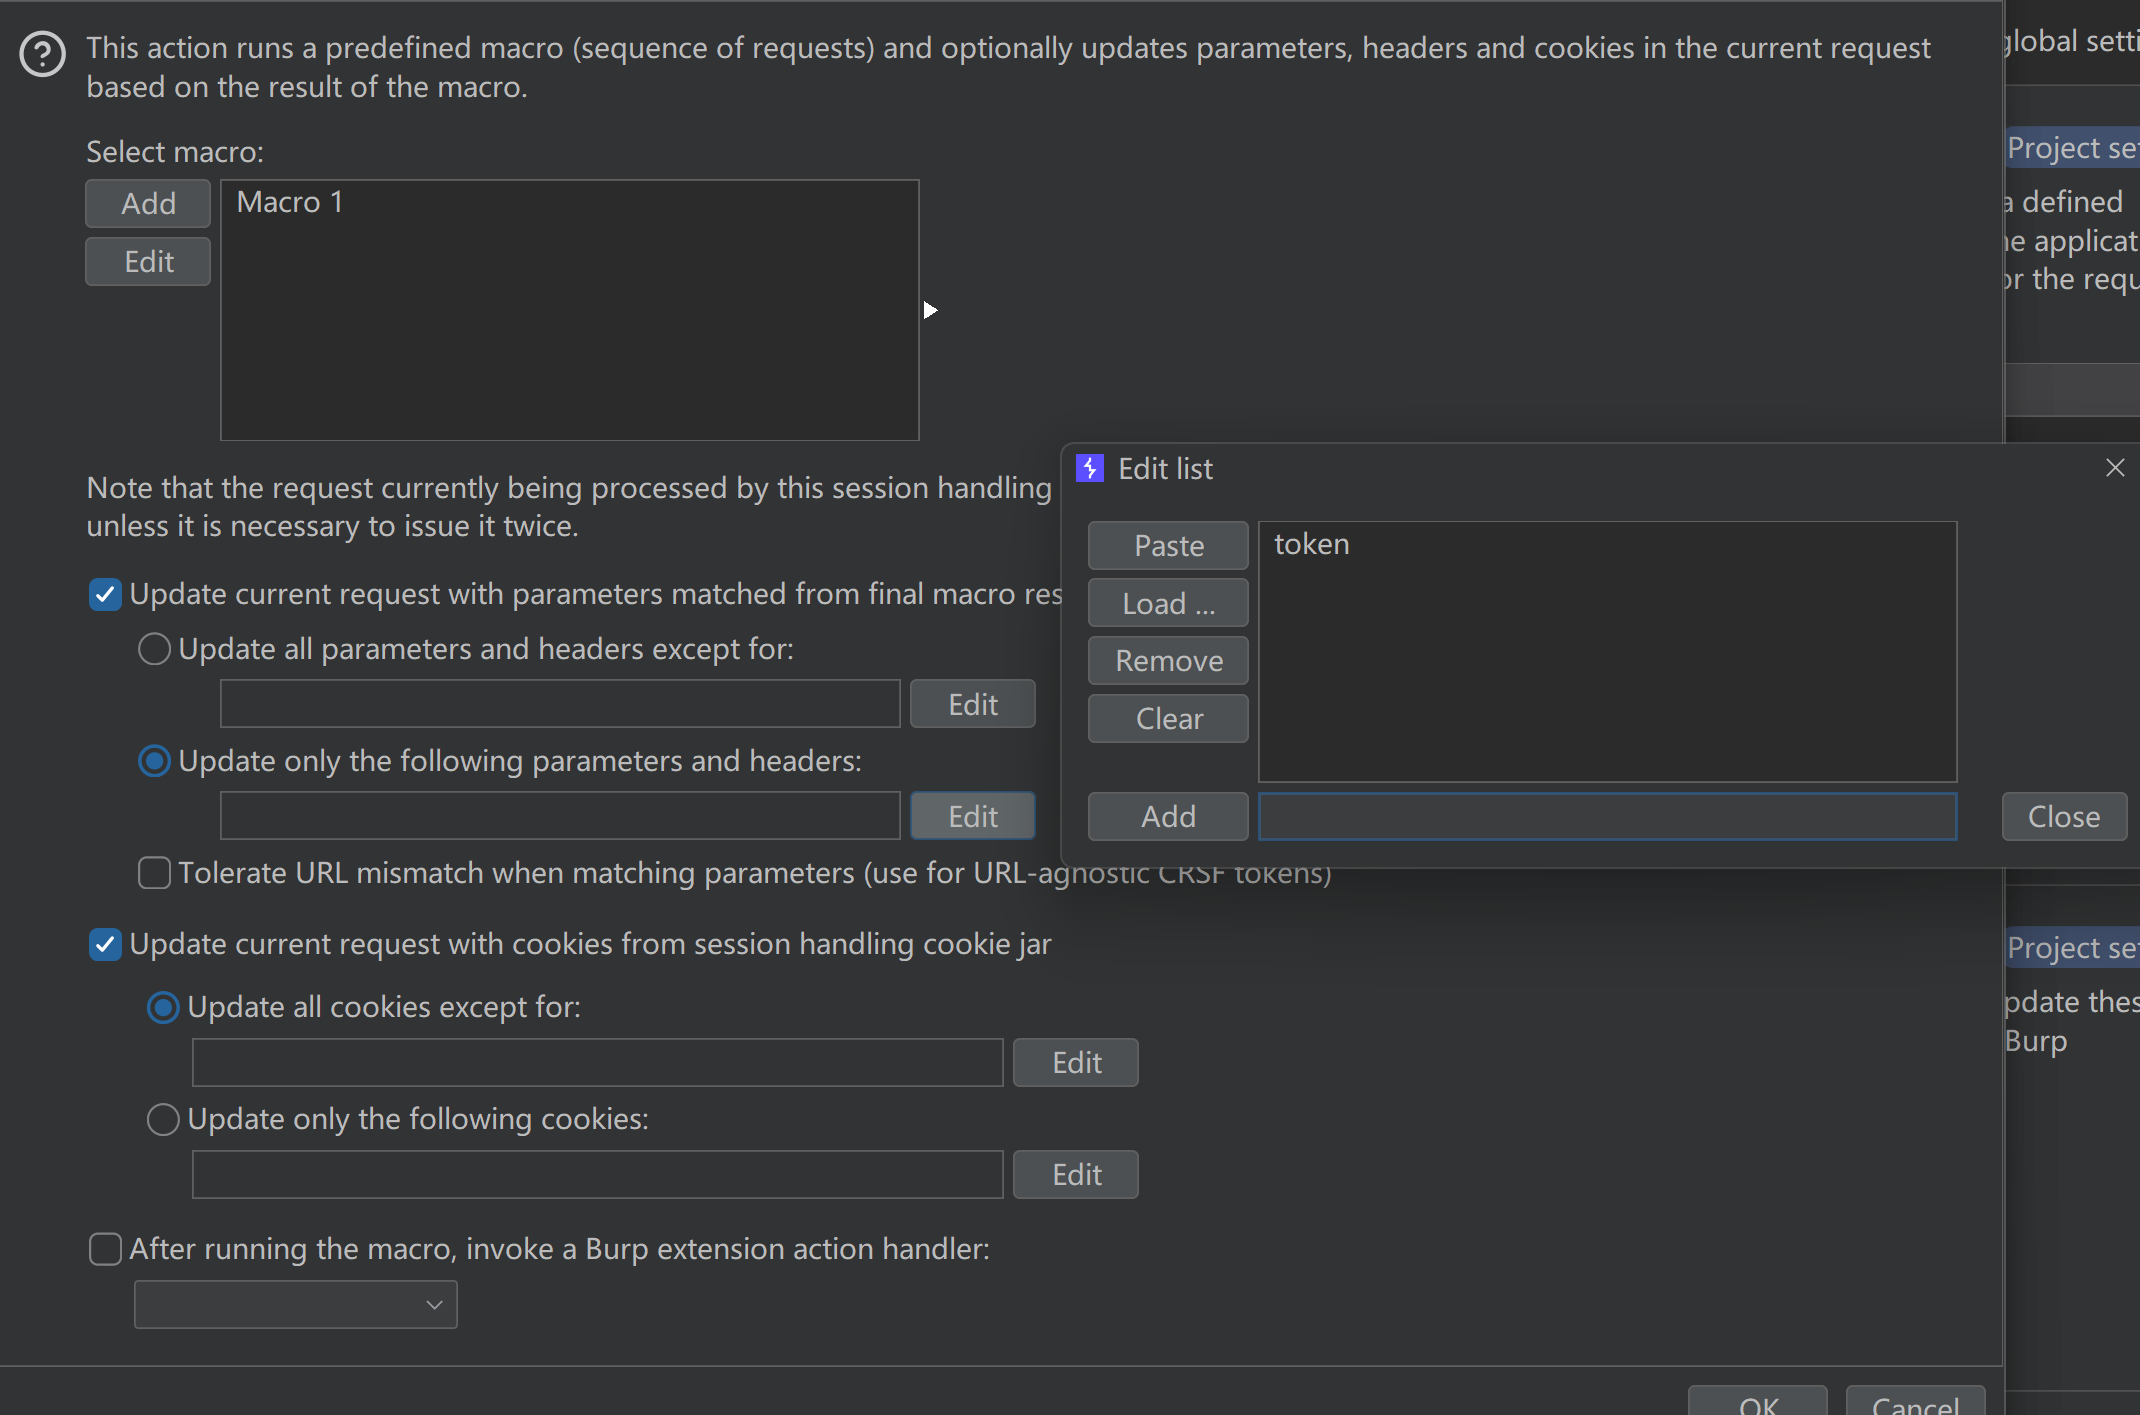Click the Add macro button

[148, 204]
